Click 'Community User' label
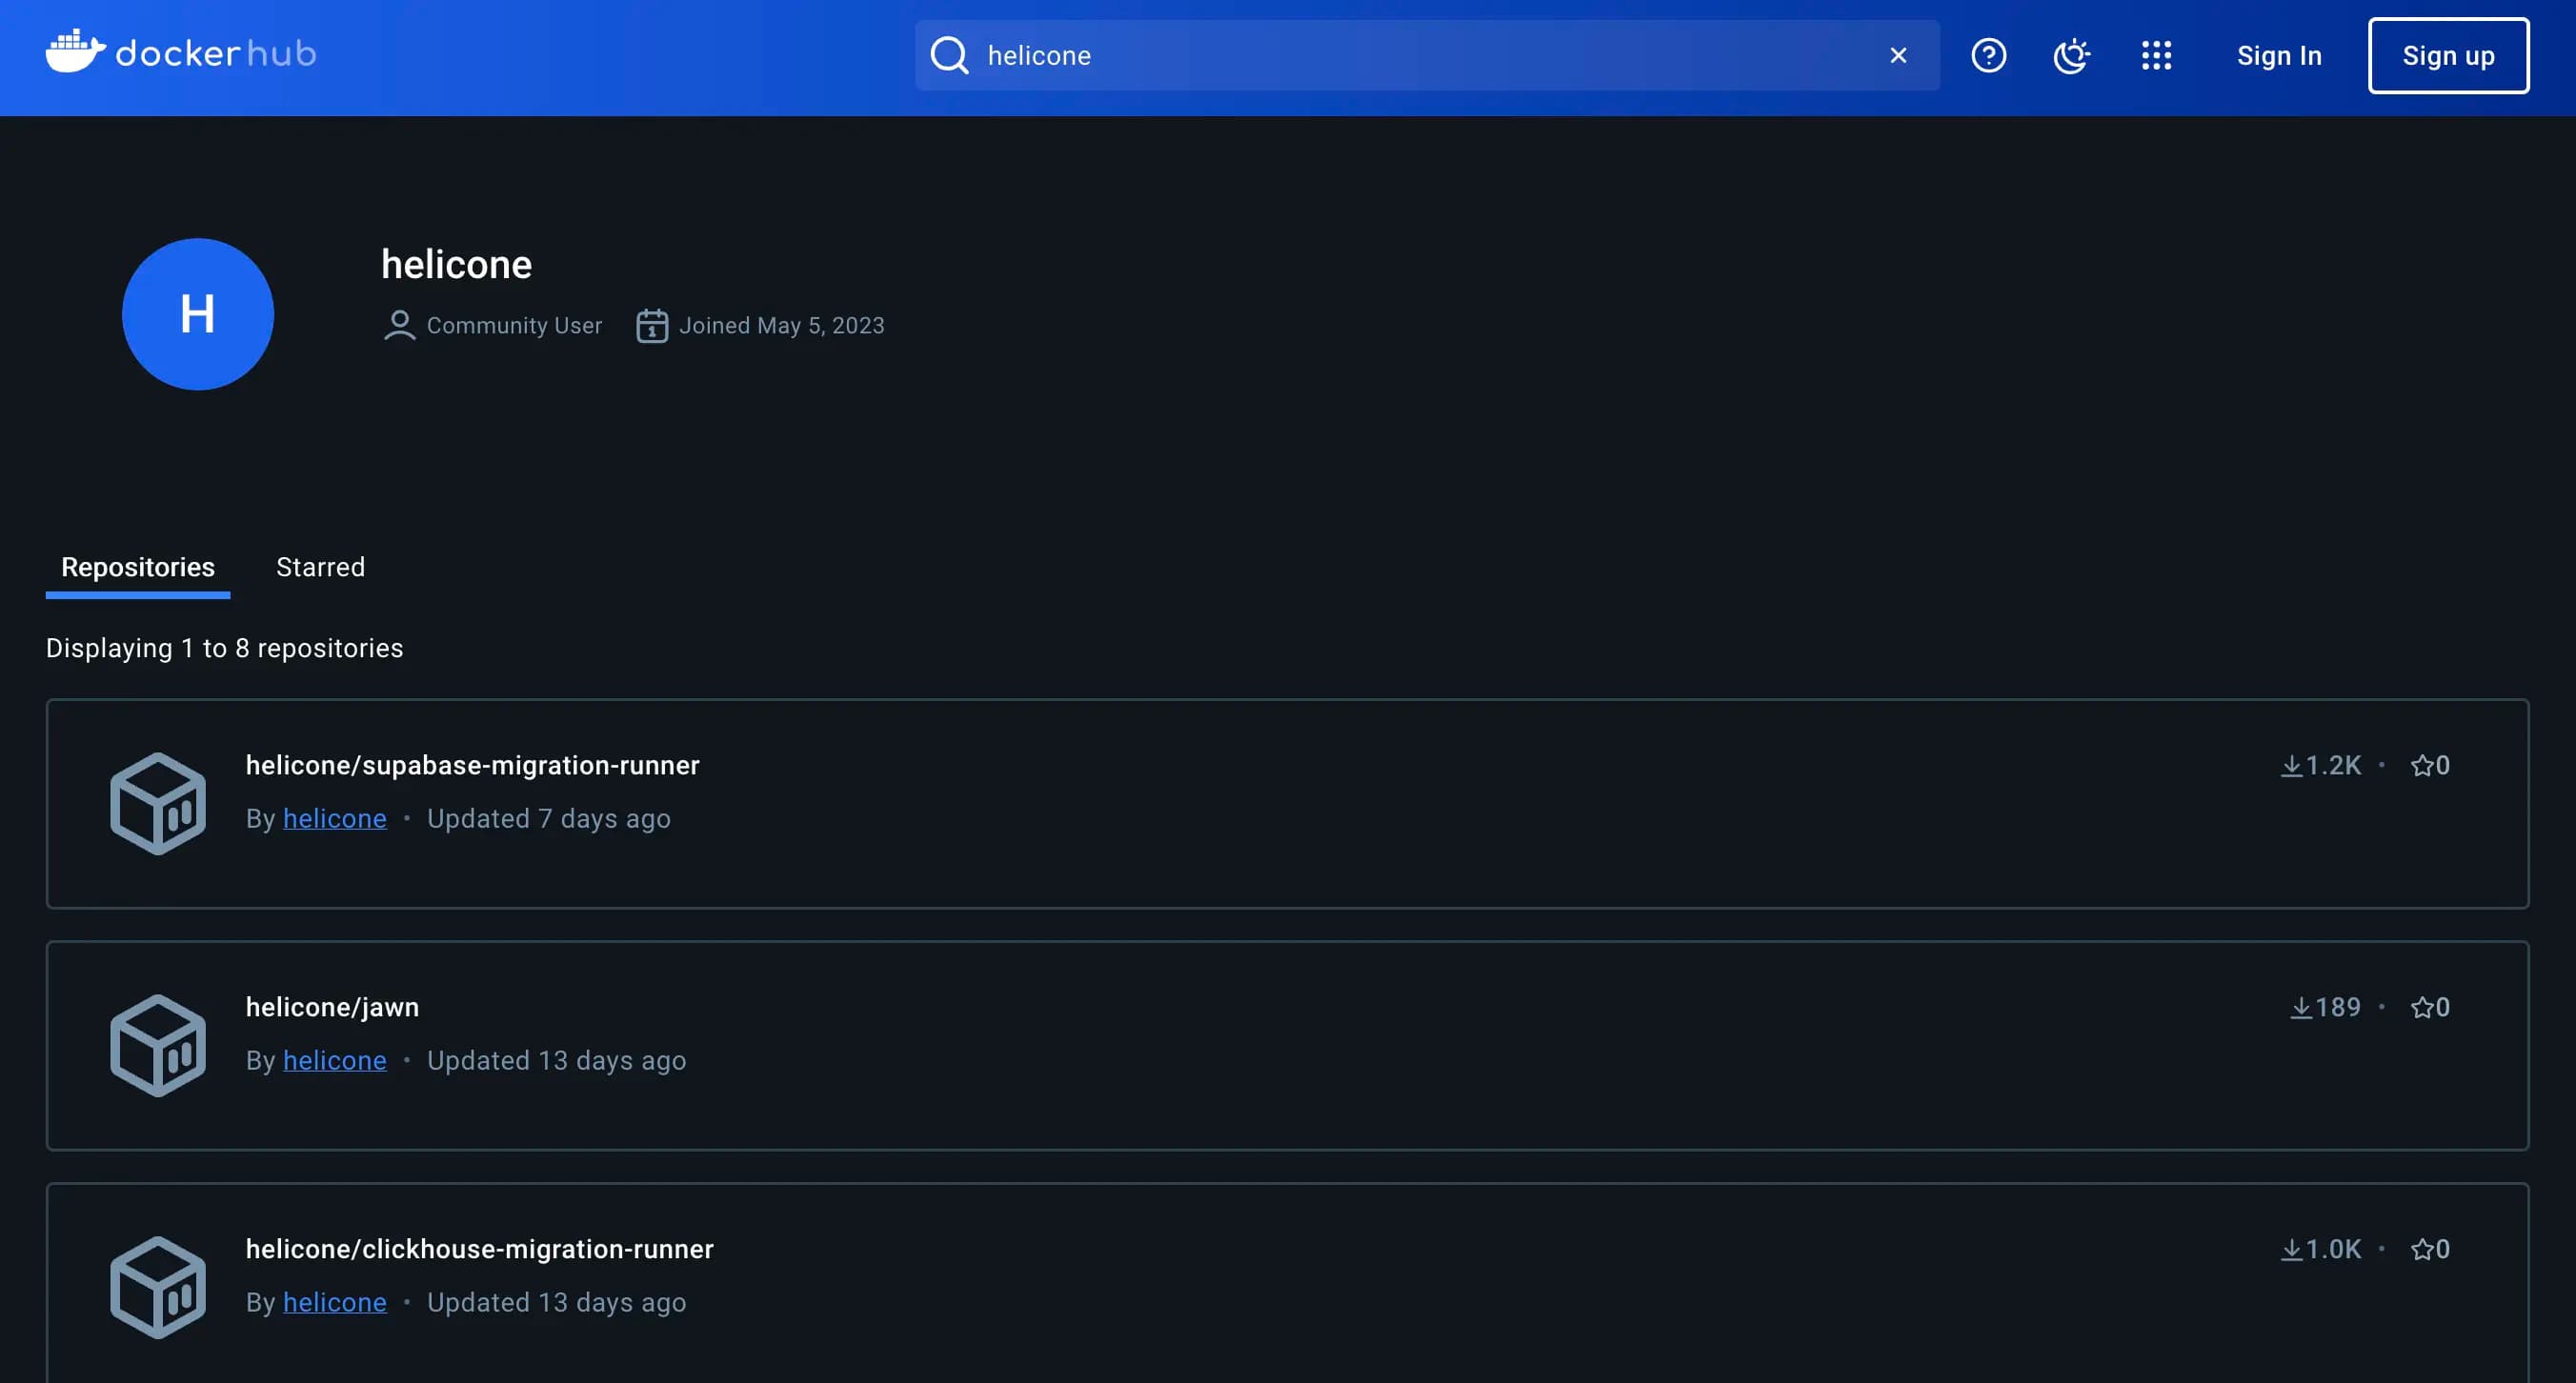This screenshot has height=1383, width=2576. [514, 326]
